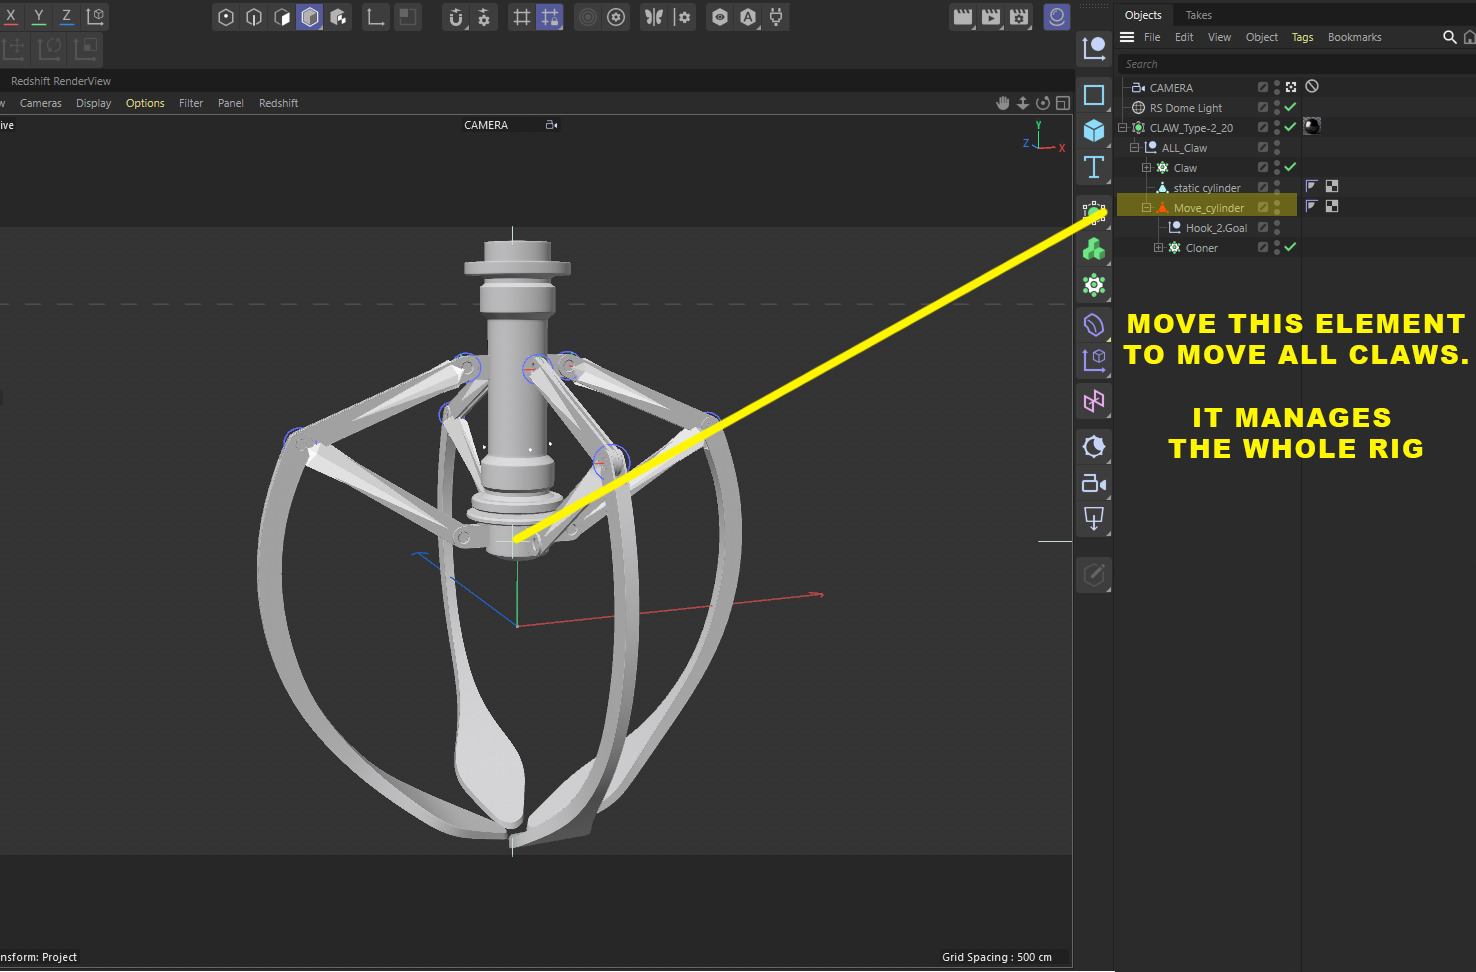Image resolution: width=1476 pixels, height=972 pixels.
Task: Click the Redshift logo icon
Action: 1057,17
